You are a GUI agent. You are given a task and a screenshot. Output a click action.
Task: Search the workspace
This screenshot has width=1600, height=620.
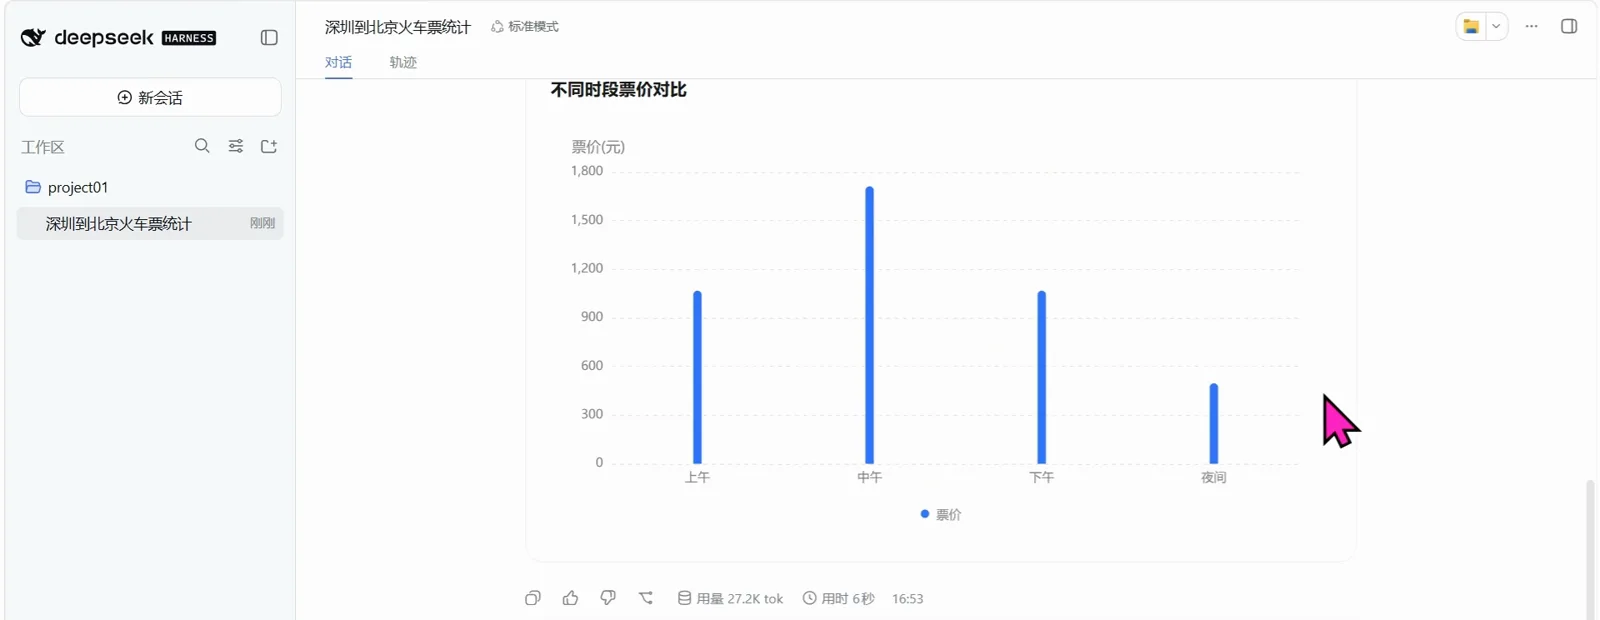pos(202,146)
